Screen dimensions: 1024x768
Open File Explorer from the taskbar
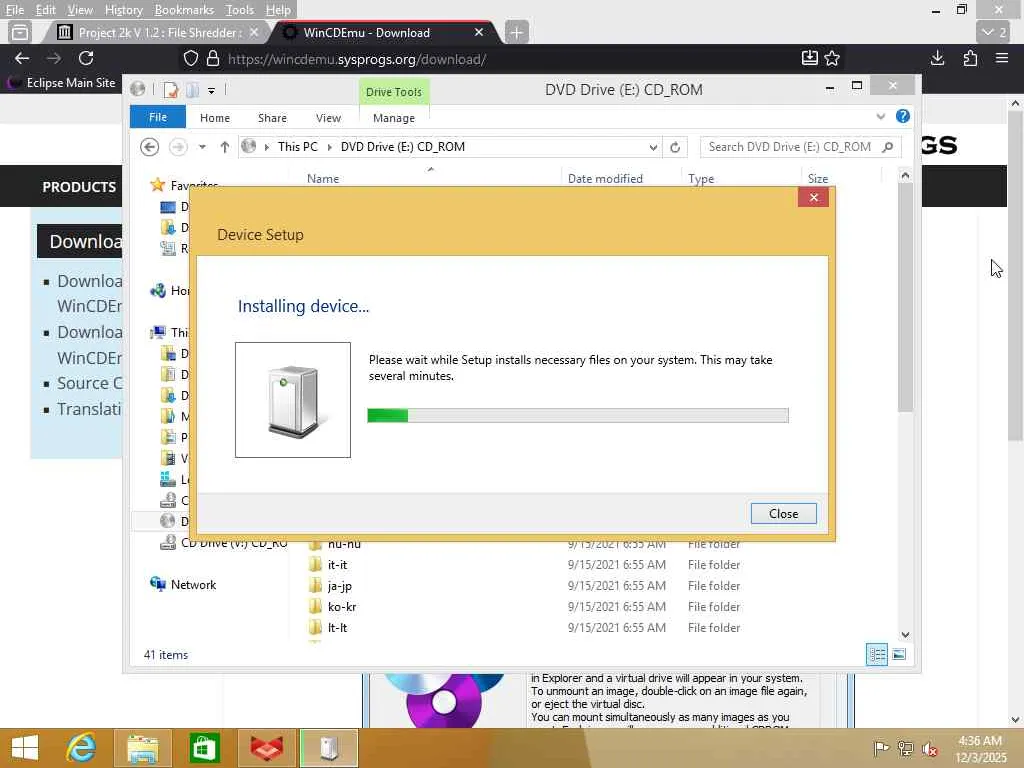coord(142,748)
